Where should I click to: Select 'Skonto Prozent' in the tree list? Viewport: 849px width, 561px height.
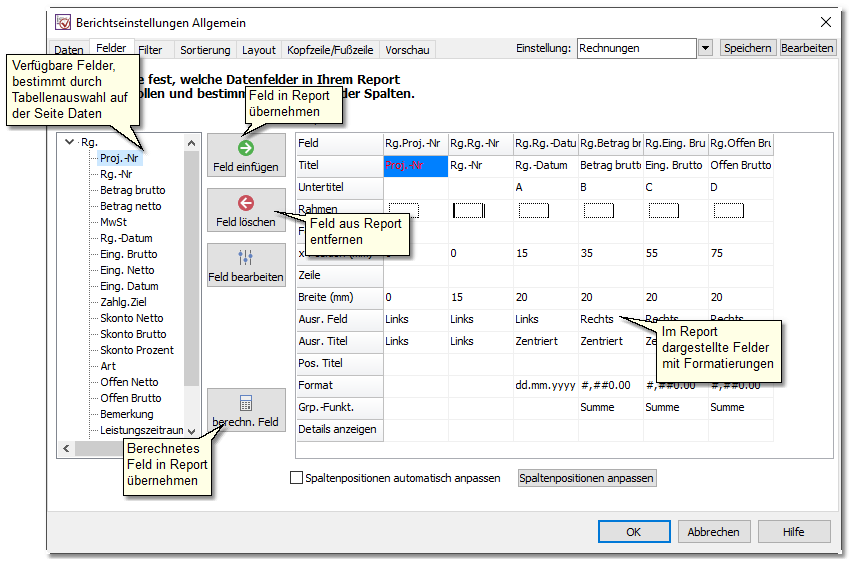pyautogui.click(x=136, y=350)
